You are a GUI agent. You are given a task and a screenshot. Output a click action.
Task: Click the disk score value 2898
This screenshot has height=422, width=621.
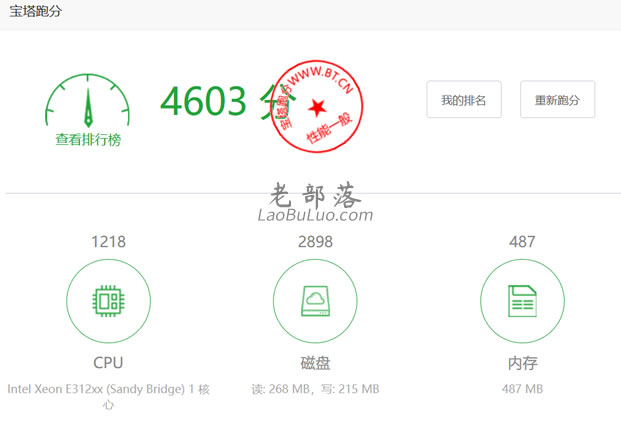315,241
